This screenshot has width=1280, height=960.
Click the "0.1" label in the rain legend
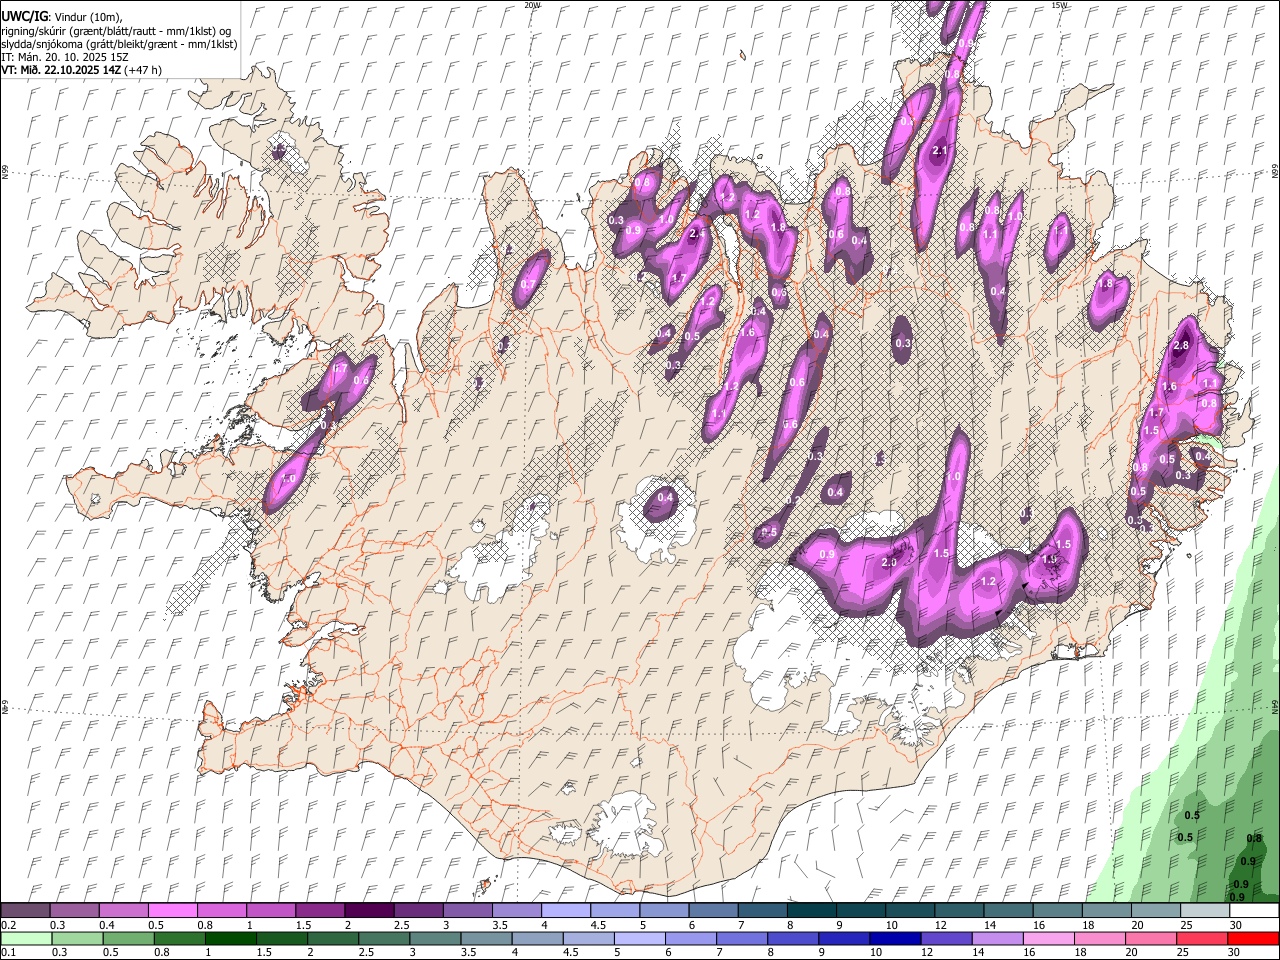pyautogui.click(x=8, y=953)
